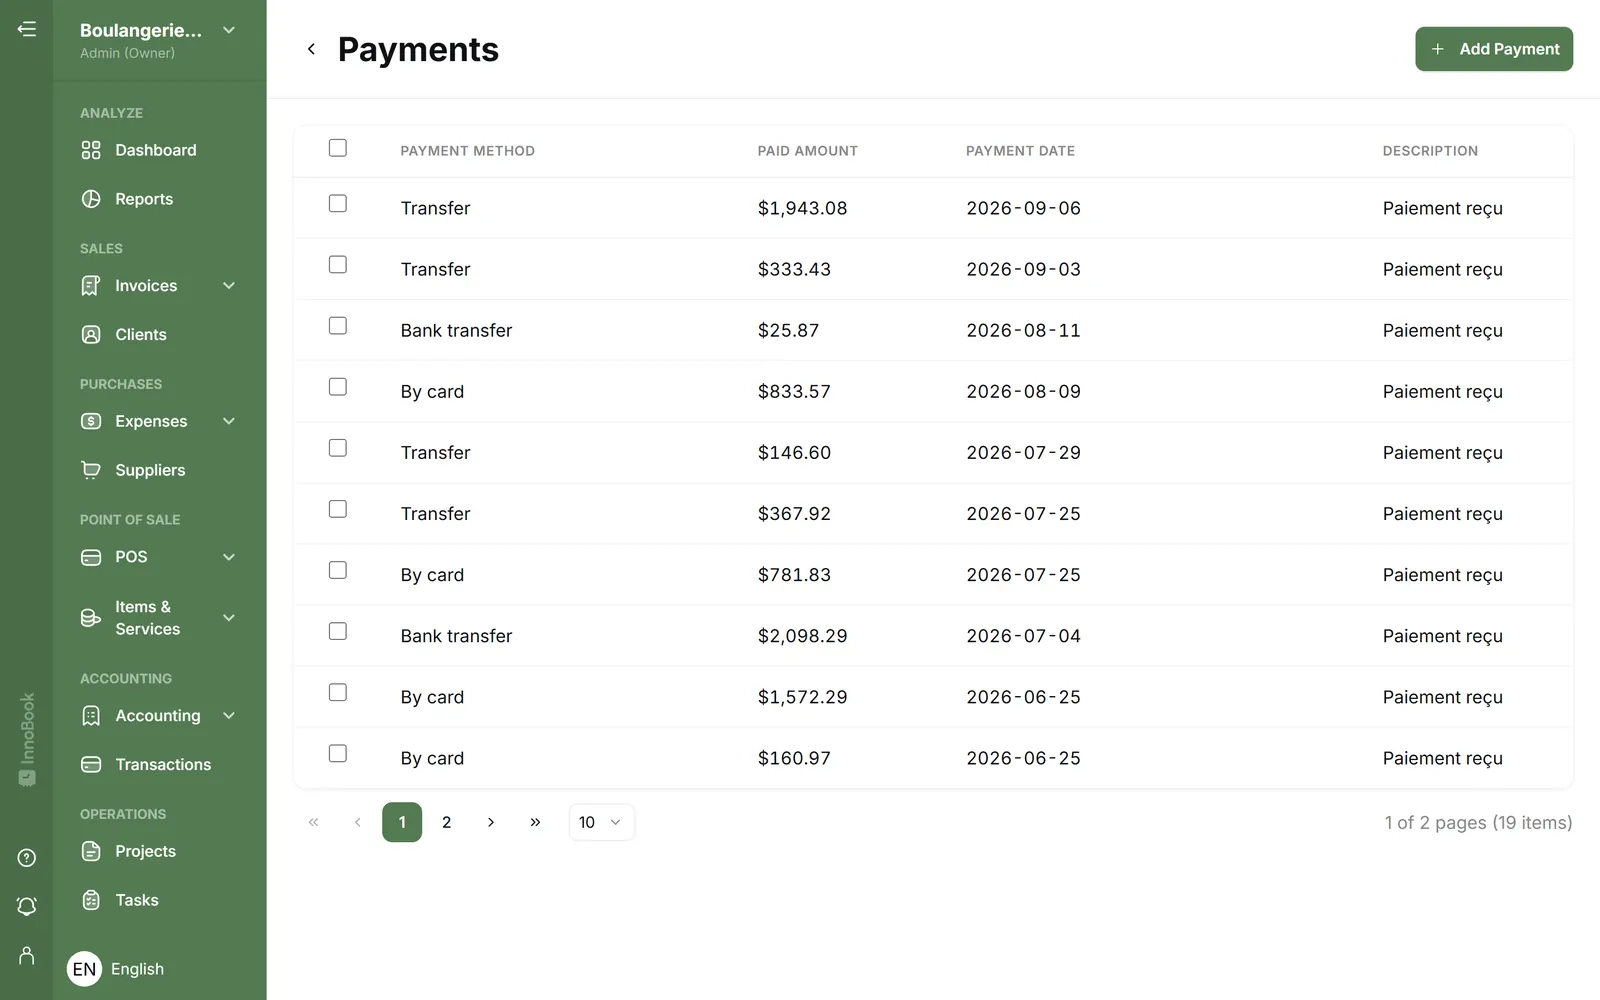The width and height of the screenshot is (1600, 1000).
Task: Open the rows-per-page dropdown showing 10
Action: click(601, 822)
